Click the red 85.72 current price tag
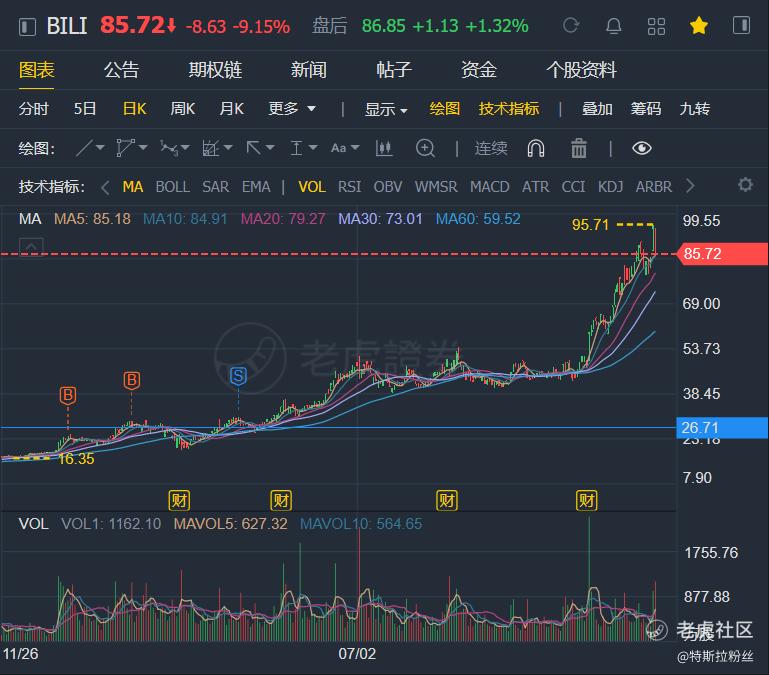 [x=722, y=254]
